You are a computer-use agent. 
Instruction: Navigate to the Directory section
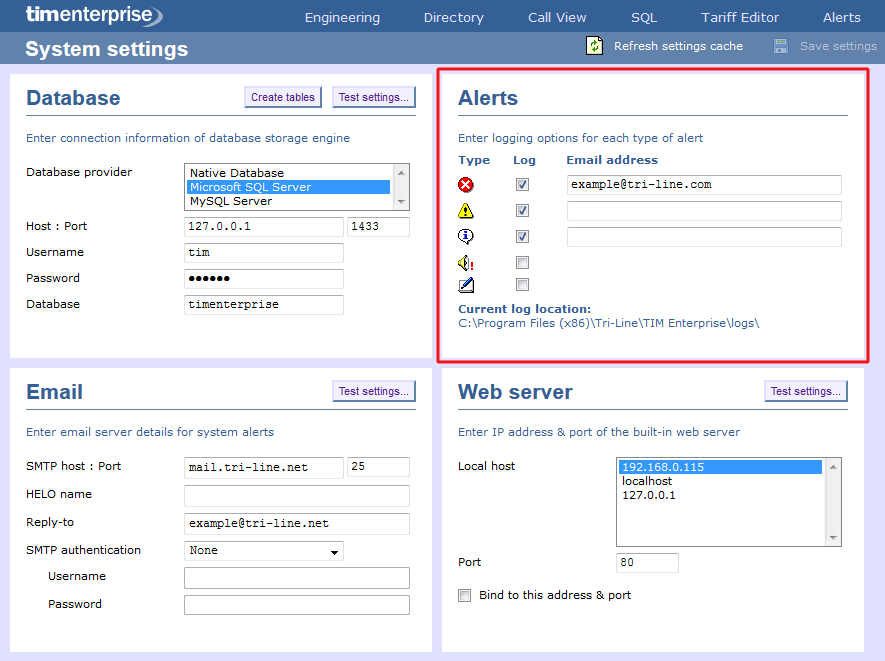point(453,17)
